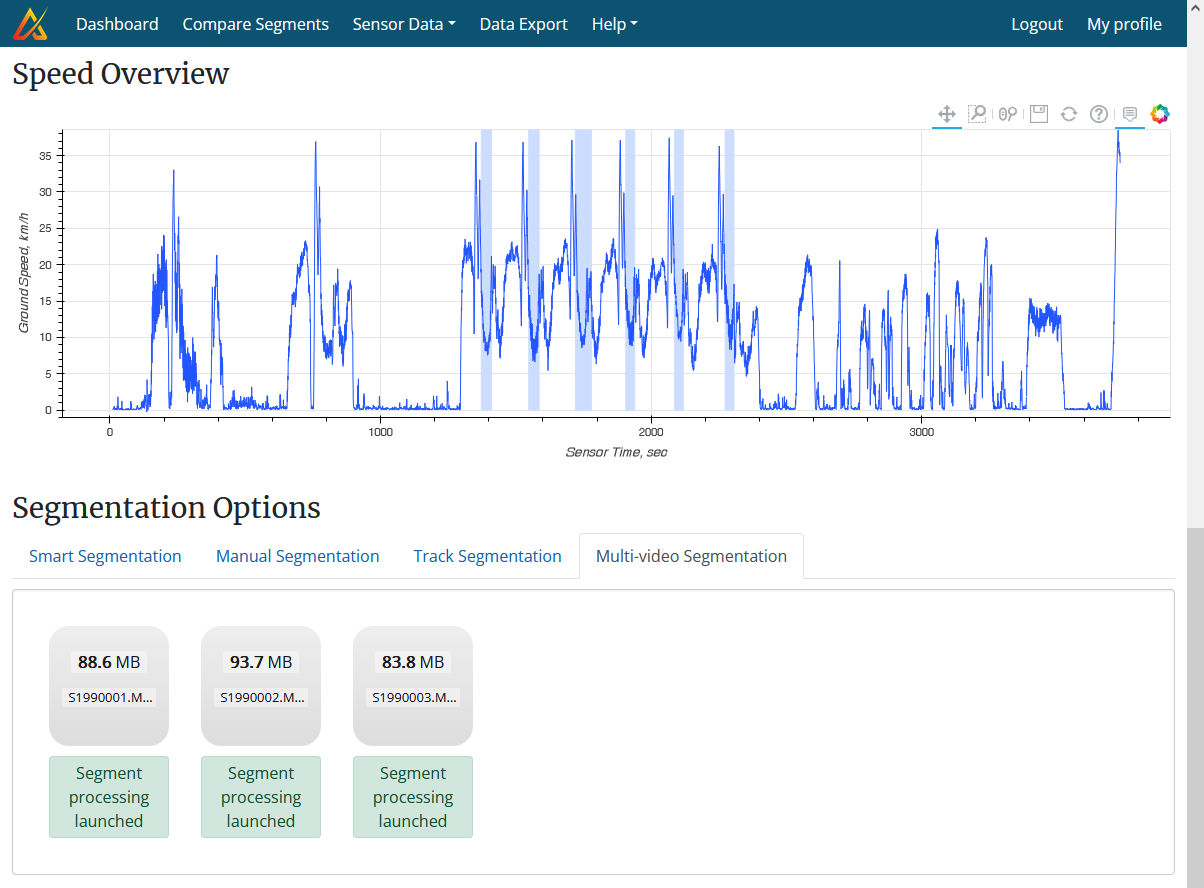
Task: Toggle the Hover tooltip tool
Action: click(1130, 114)
